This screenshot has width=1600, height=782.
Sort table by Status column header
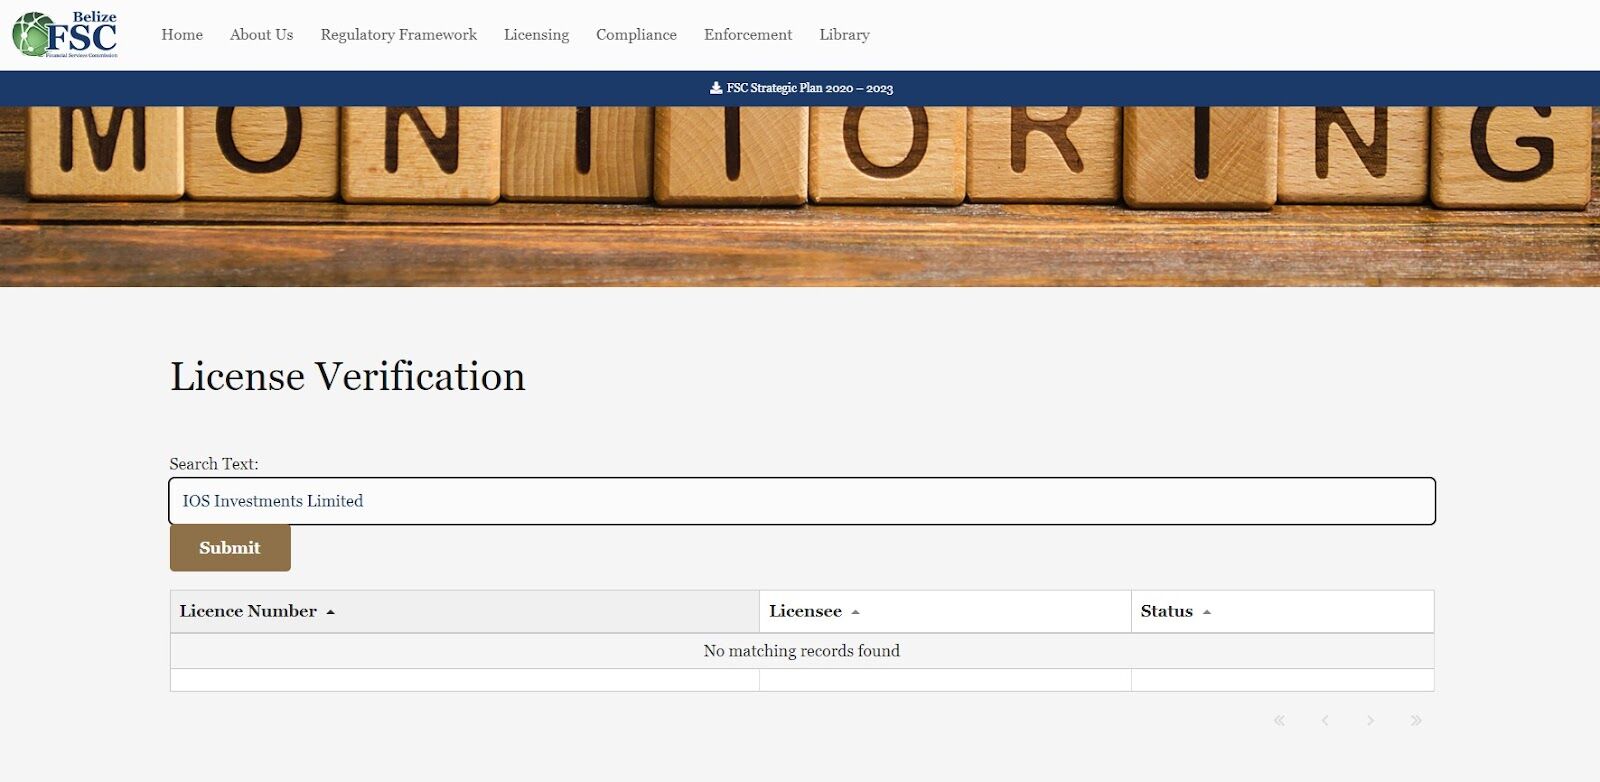pos(1166,611)
